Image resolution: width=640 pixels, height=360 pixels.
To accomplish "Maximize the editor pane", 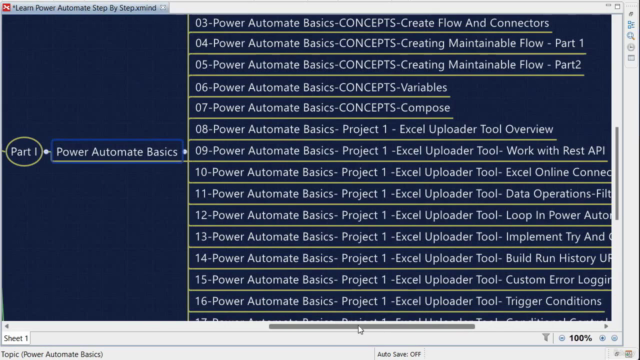I will (618, 6).
